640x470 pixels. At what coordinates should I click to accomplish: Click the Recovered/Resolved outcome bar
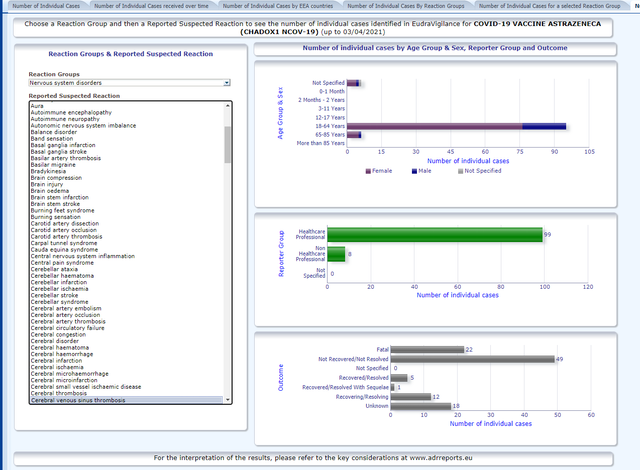(x=399, y=378)
